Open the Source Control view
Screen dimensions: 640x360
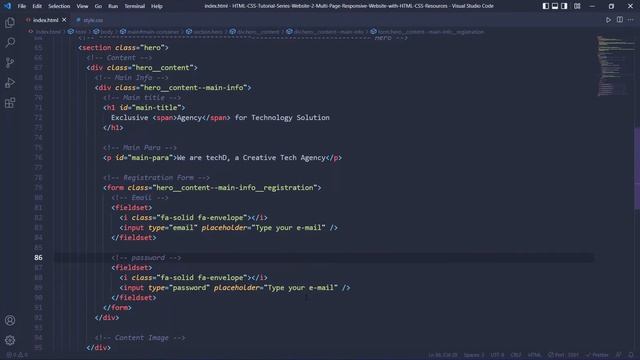click(10, 62)
